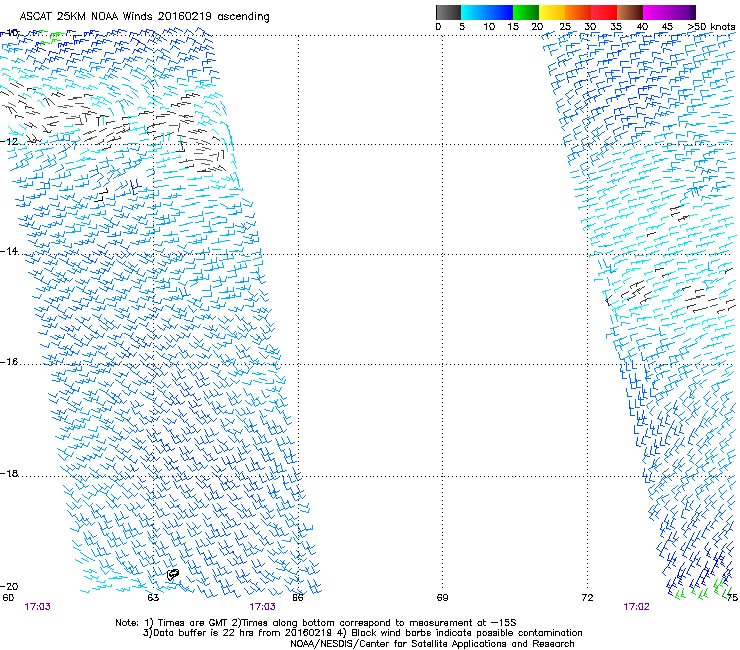Screen dimensions: 740x650
Task: Click the latitude label '-16'
Action: [x=9, y=362]
